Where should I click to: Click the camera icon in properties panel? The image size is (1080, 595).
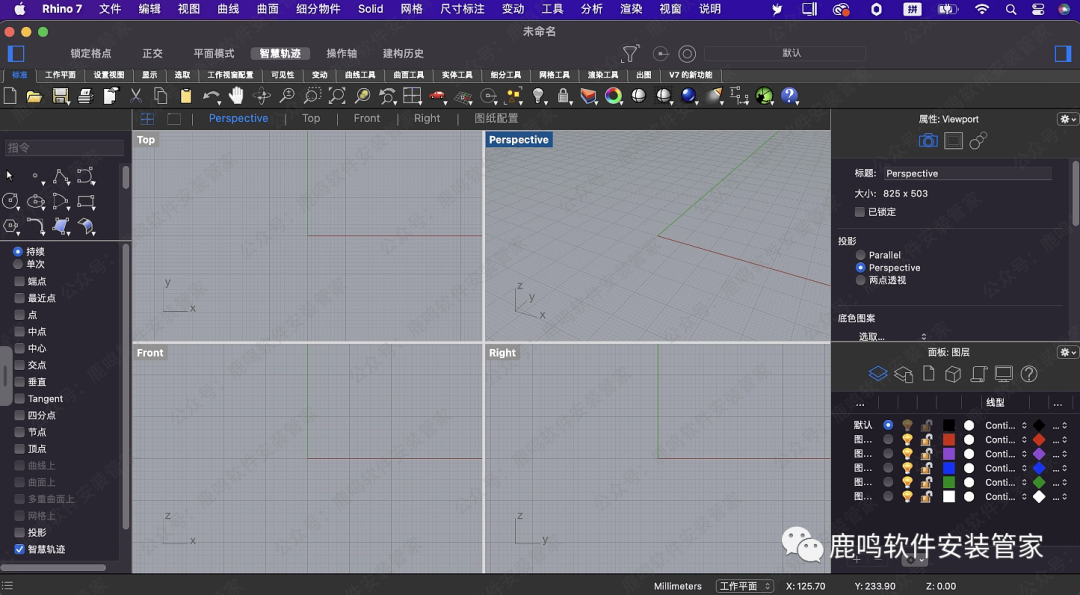(928, 141)
